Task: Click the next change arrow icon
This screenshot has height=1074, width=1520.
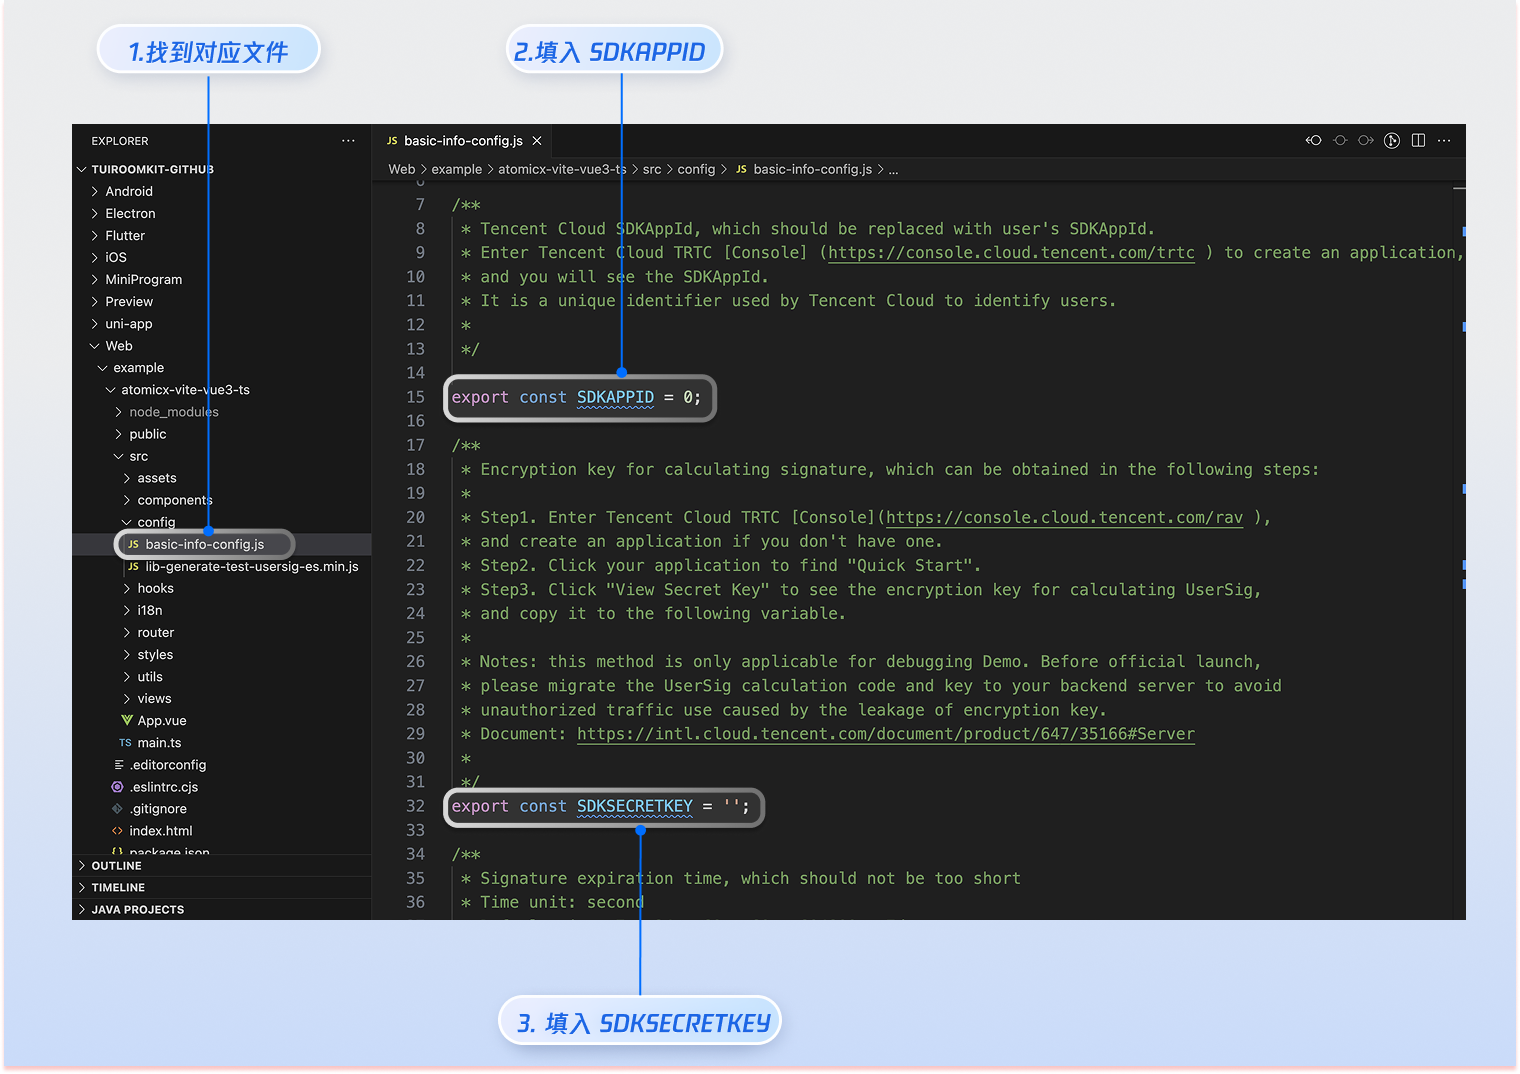Action: pos(1365,141)
